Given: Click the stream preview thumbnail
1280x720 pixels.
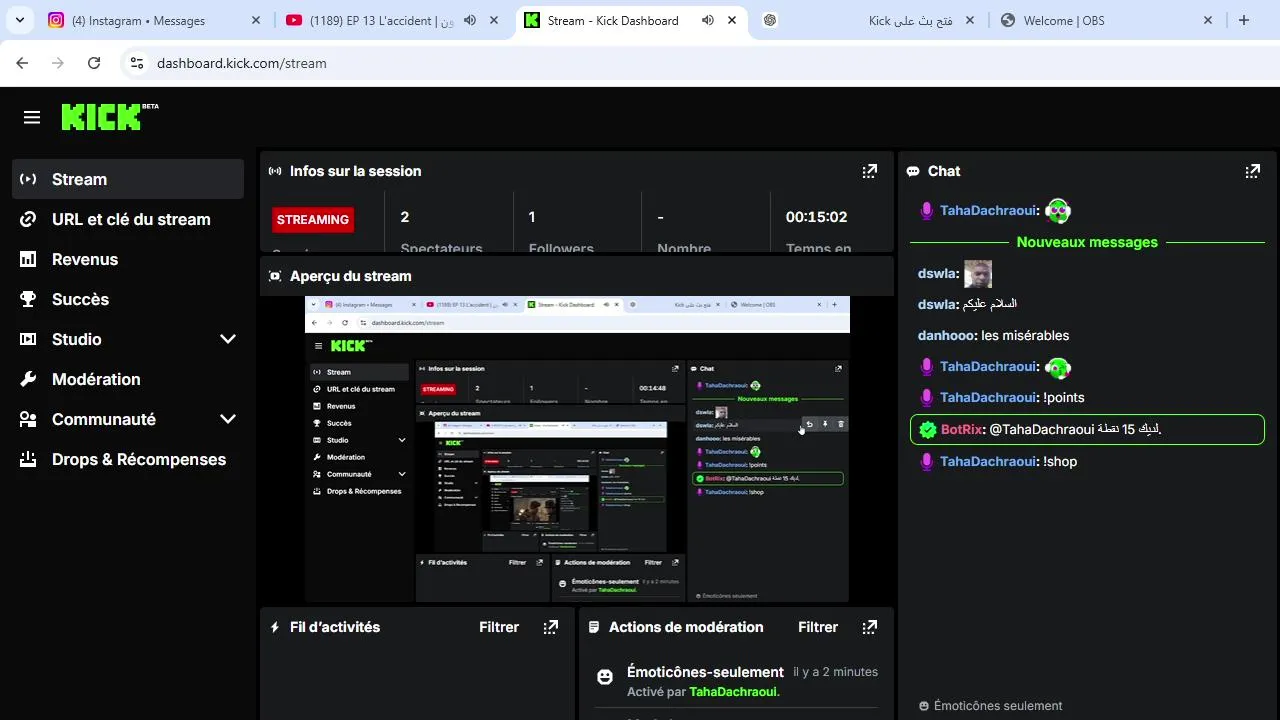Looking at the screenshot, I should 577,449.
